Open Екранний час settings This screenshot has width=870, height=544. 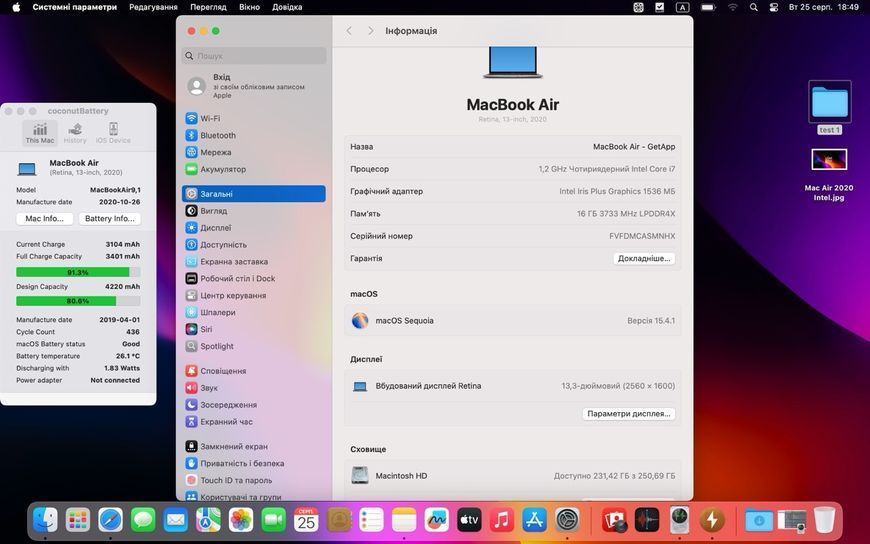point(254,422)
